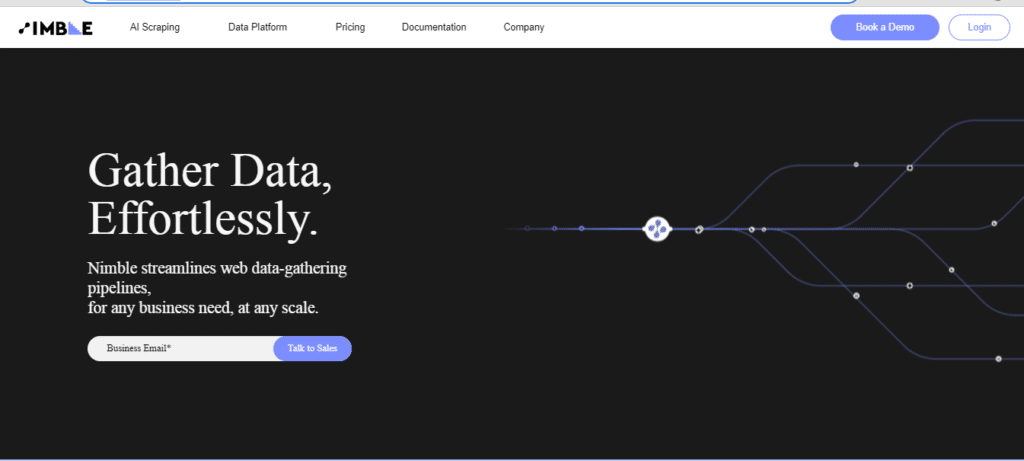The image size is (1024, 461).
Task: Click the browser address bar at the top
Action: [470, 1]
